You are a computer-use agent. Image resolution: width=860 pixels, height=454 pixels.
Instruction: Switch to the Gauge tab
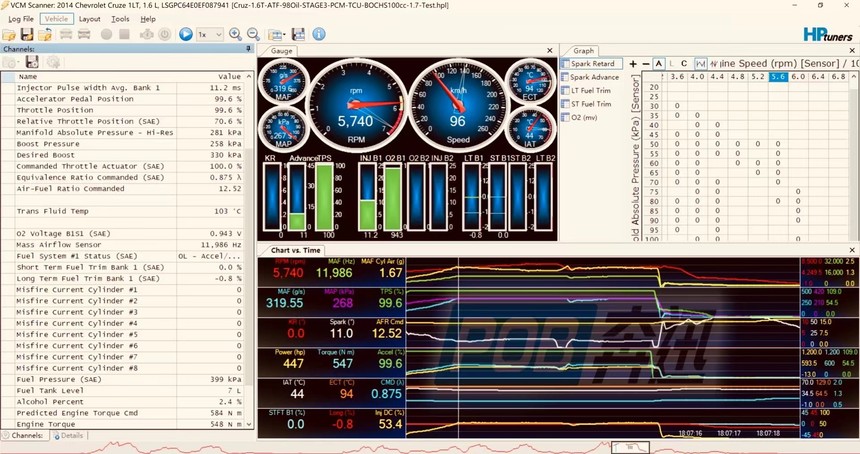281,50
